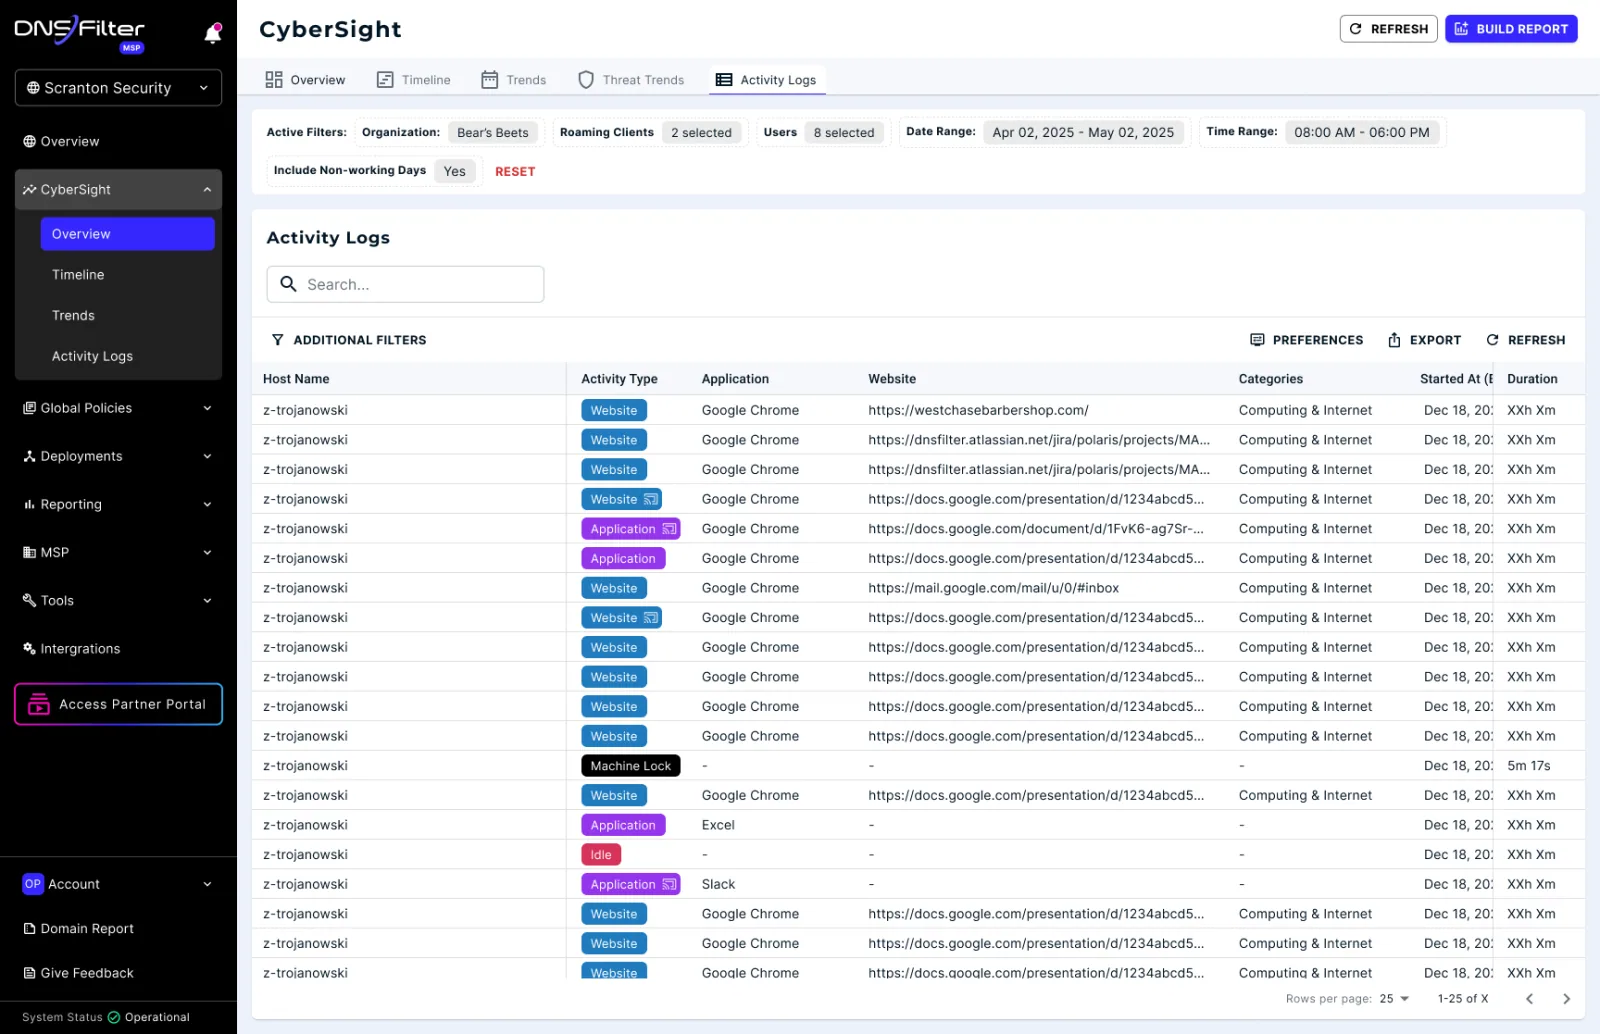Click the sidebar Overview globe icon
This screenshot has width=1600, height=1034.
click(30, 142)
